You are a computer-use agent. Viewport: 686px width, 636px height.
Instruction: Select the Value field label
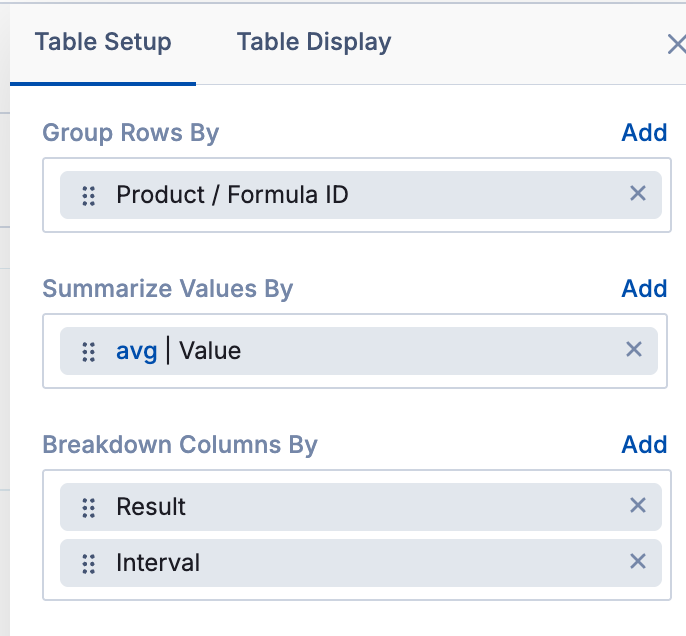[210, 351]
